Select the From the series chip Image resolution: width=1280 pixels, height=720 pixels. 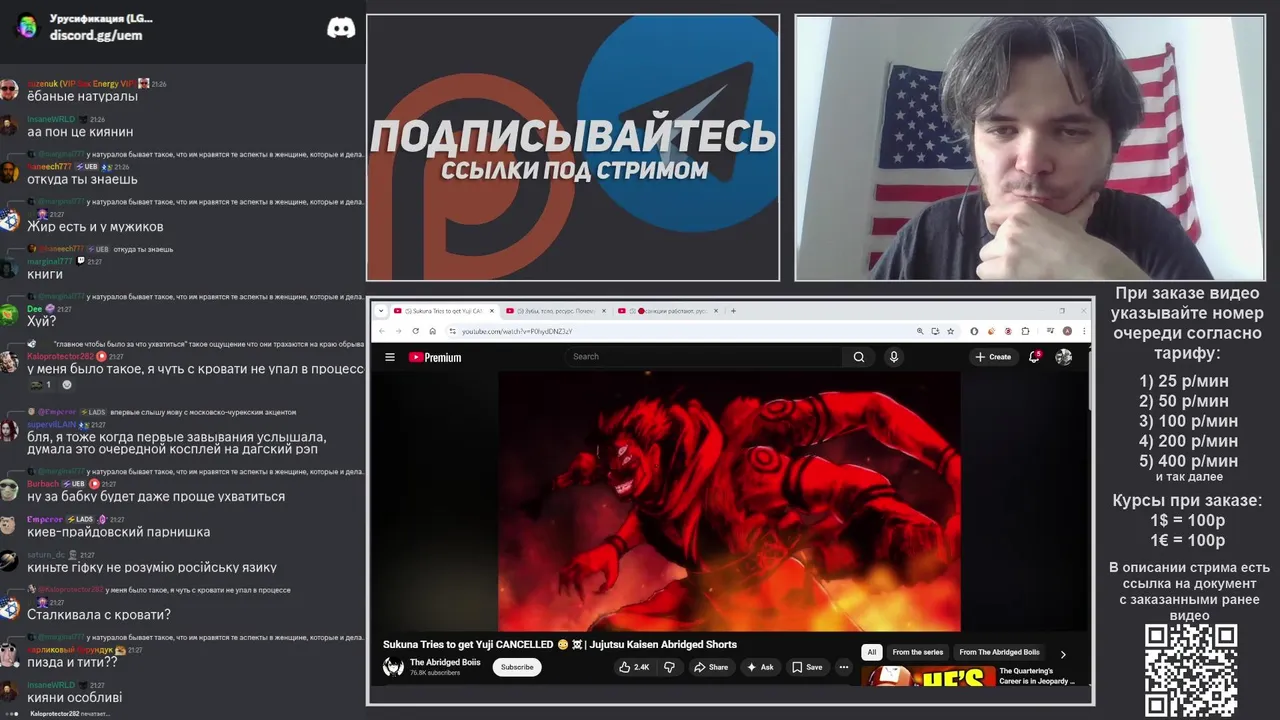(x=918, y=652)
